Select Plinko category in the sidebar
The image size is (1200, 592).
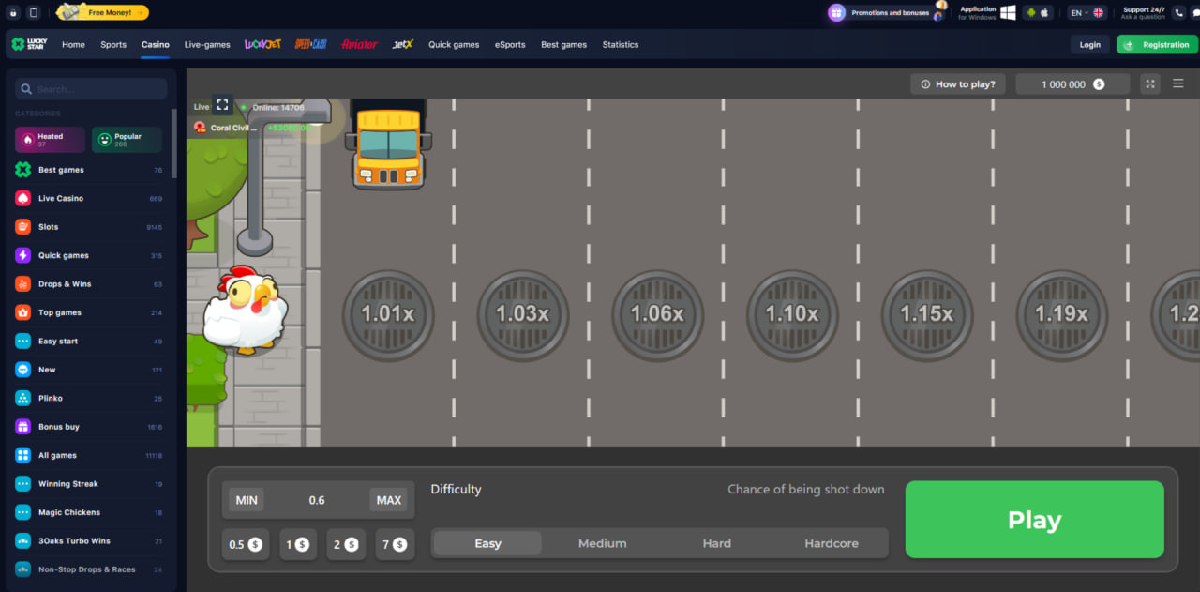[x=50, y=398]
